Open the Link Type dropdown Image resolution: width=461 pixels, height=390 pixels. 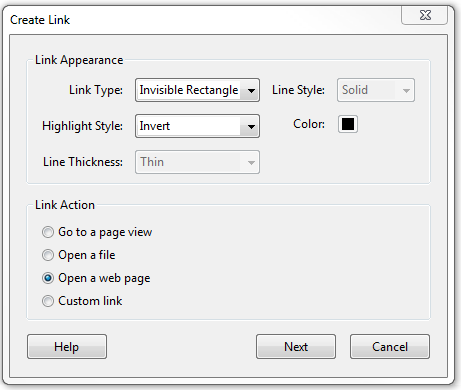(x=197, y=90)
